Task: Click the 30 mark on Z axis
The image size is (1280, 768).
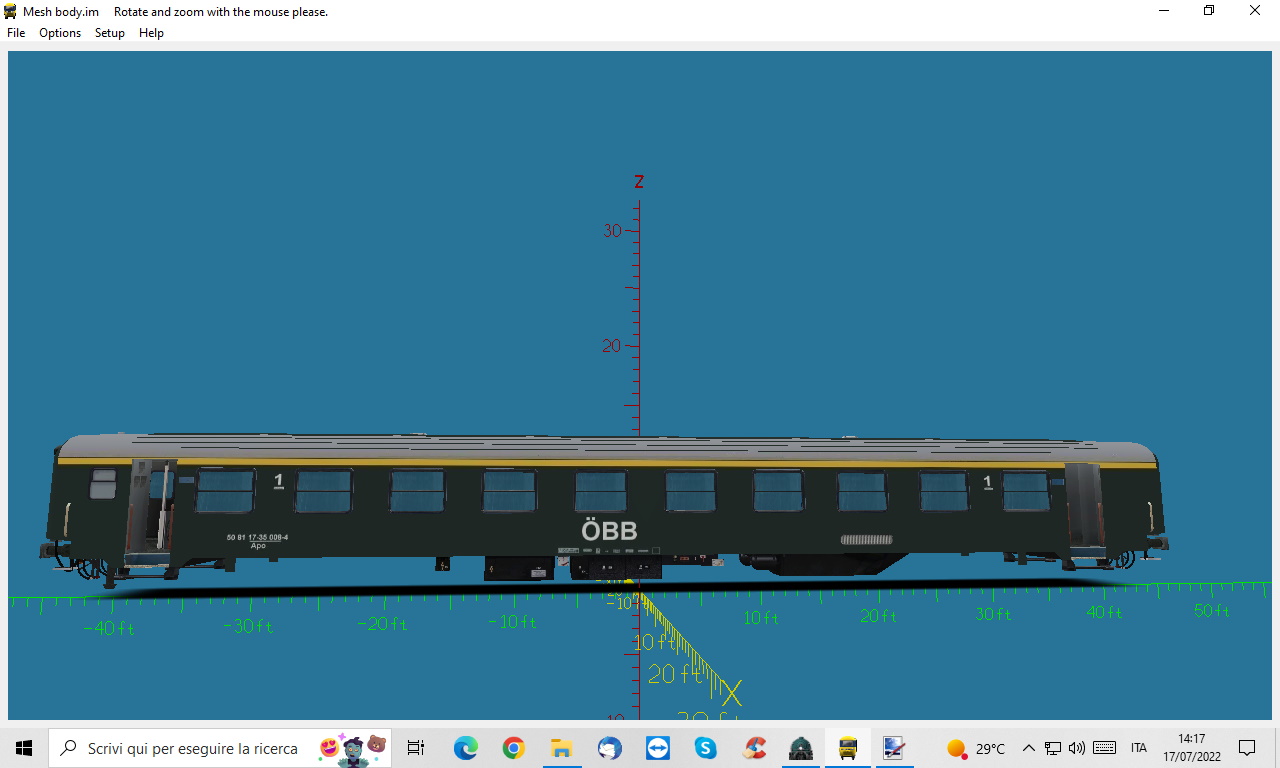Action: [612, 230]
